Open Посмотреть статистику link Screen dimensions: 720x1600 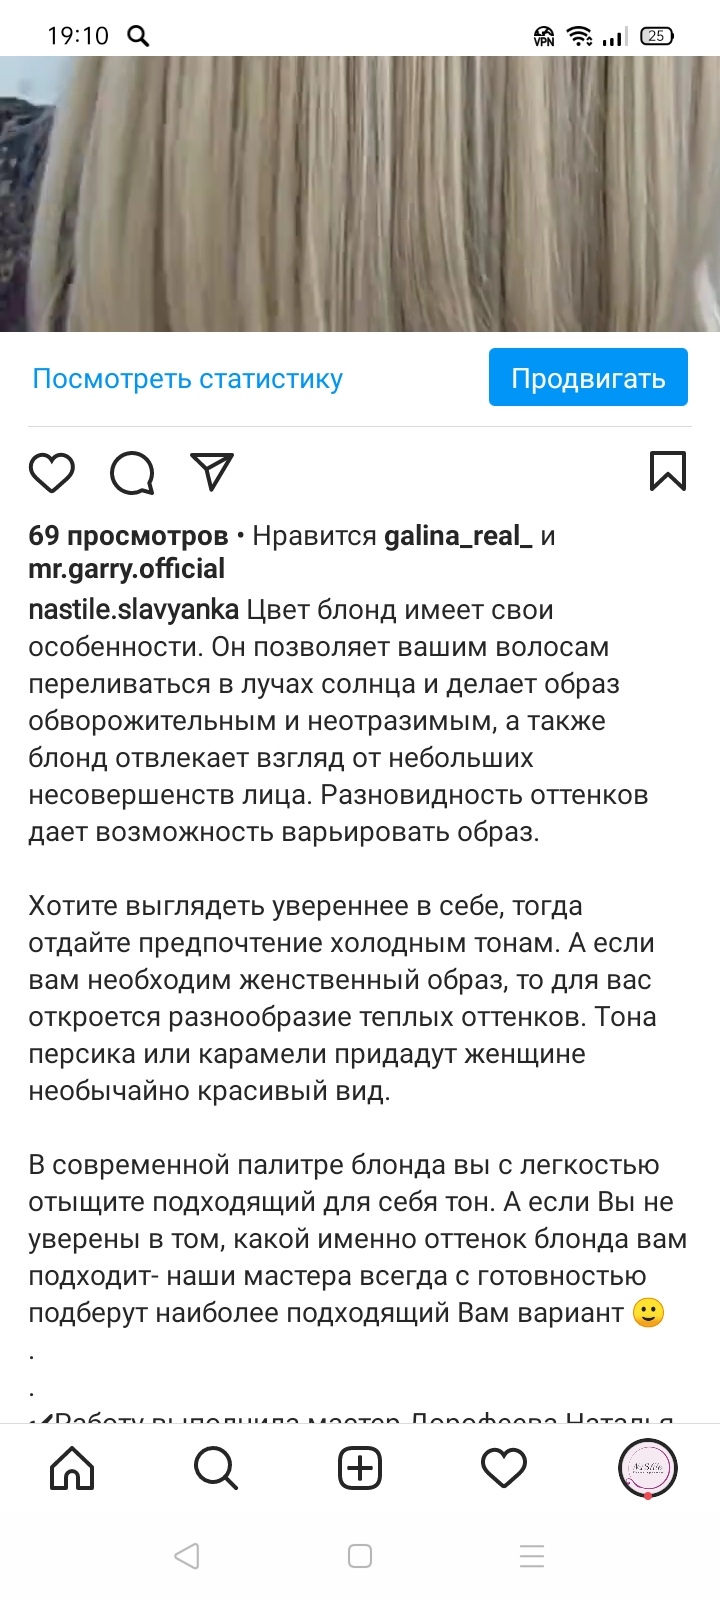[x=188, y=379]
